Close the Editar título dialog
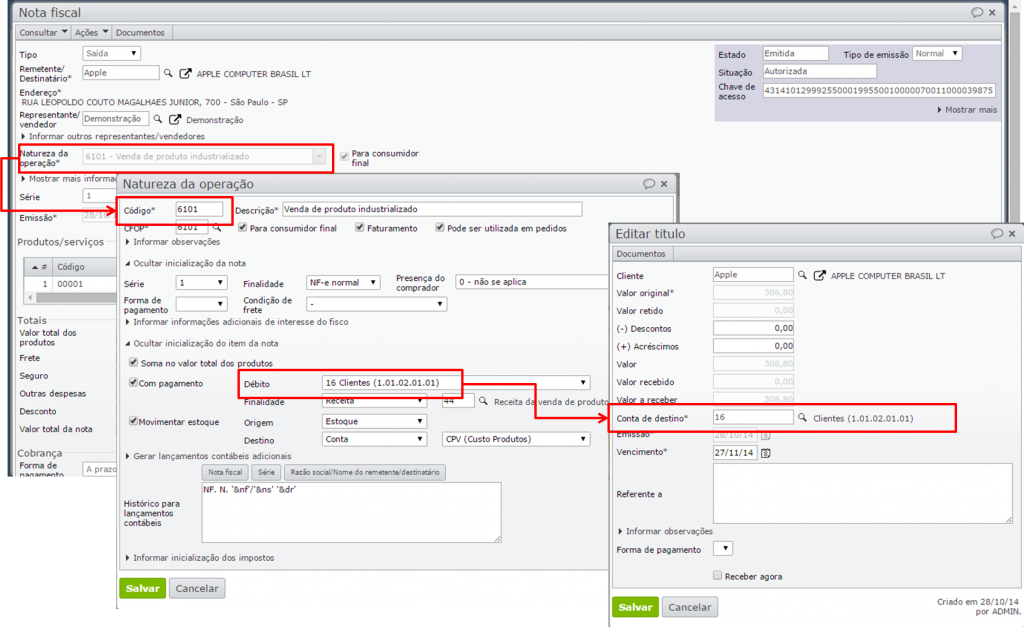 click(1012, 233)
